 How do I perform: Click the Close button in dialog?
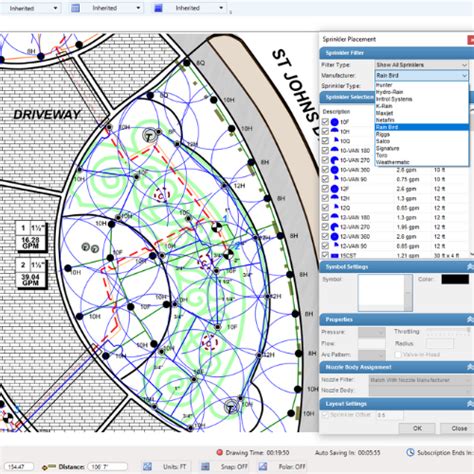pos(459,428)
